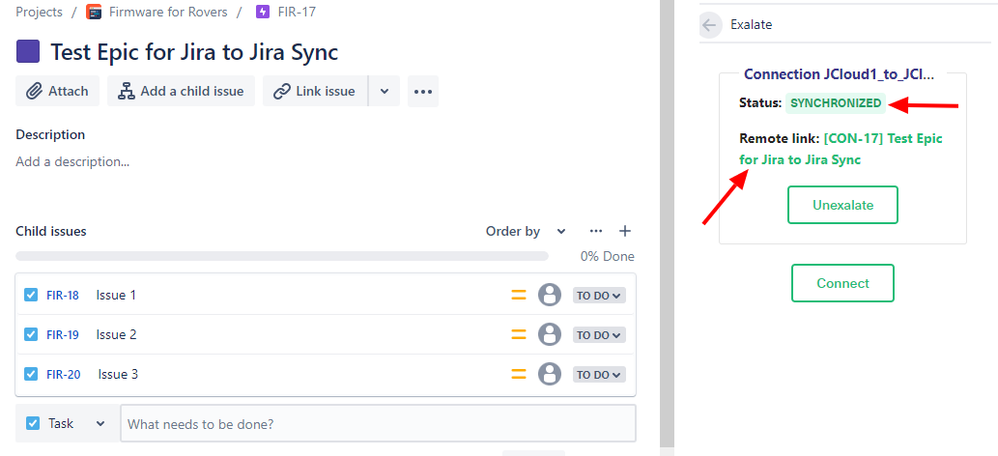This screenshot has height=456, width=998.
Task: Click the SYNCHRONIZED status badge
Action: (836, 103)
